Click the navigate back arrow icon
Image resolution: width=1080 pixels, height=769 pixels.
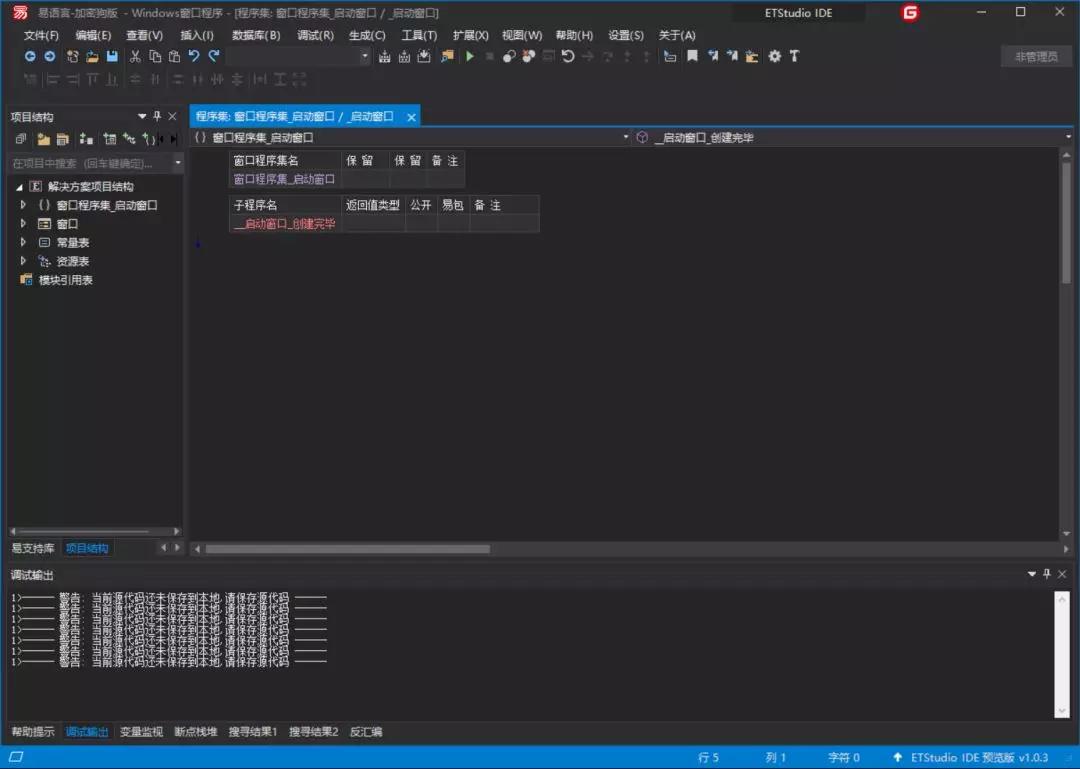pyautogui.click(x=29, y=57)
